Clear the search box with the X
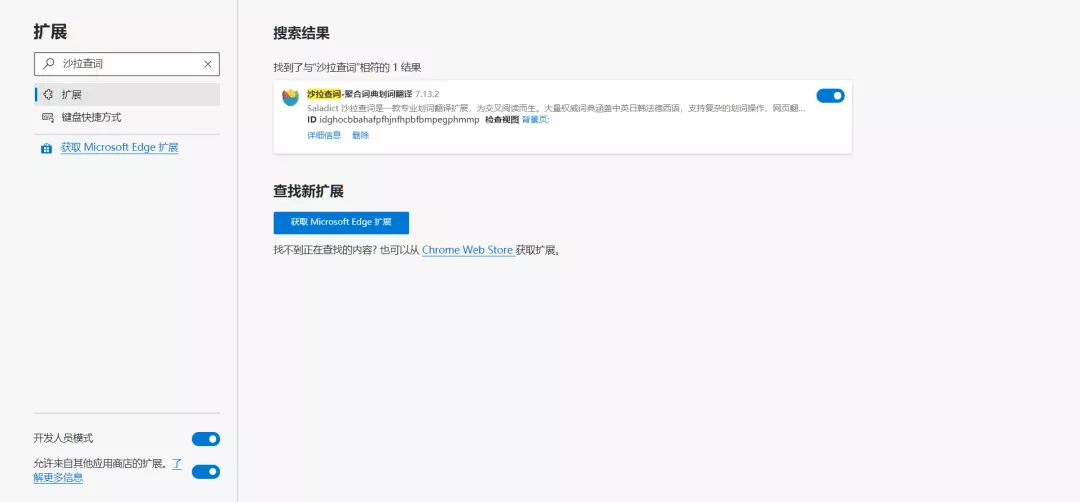 tap(208, 64)
